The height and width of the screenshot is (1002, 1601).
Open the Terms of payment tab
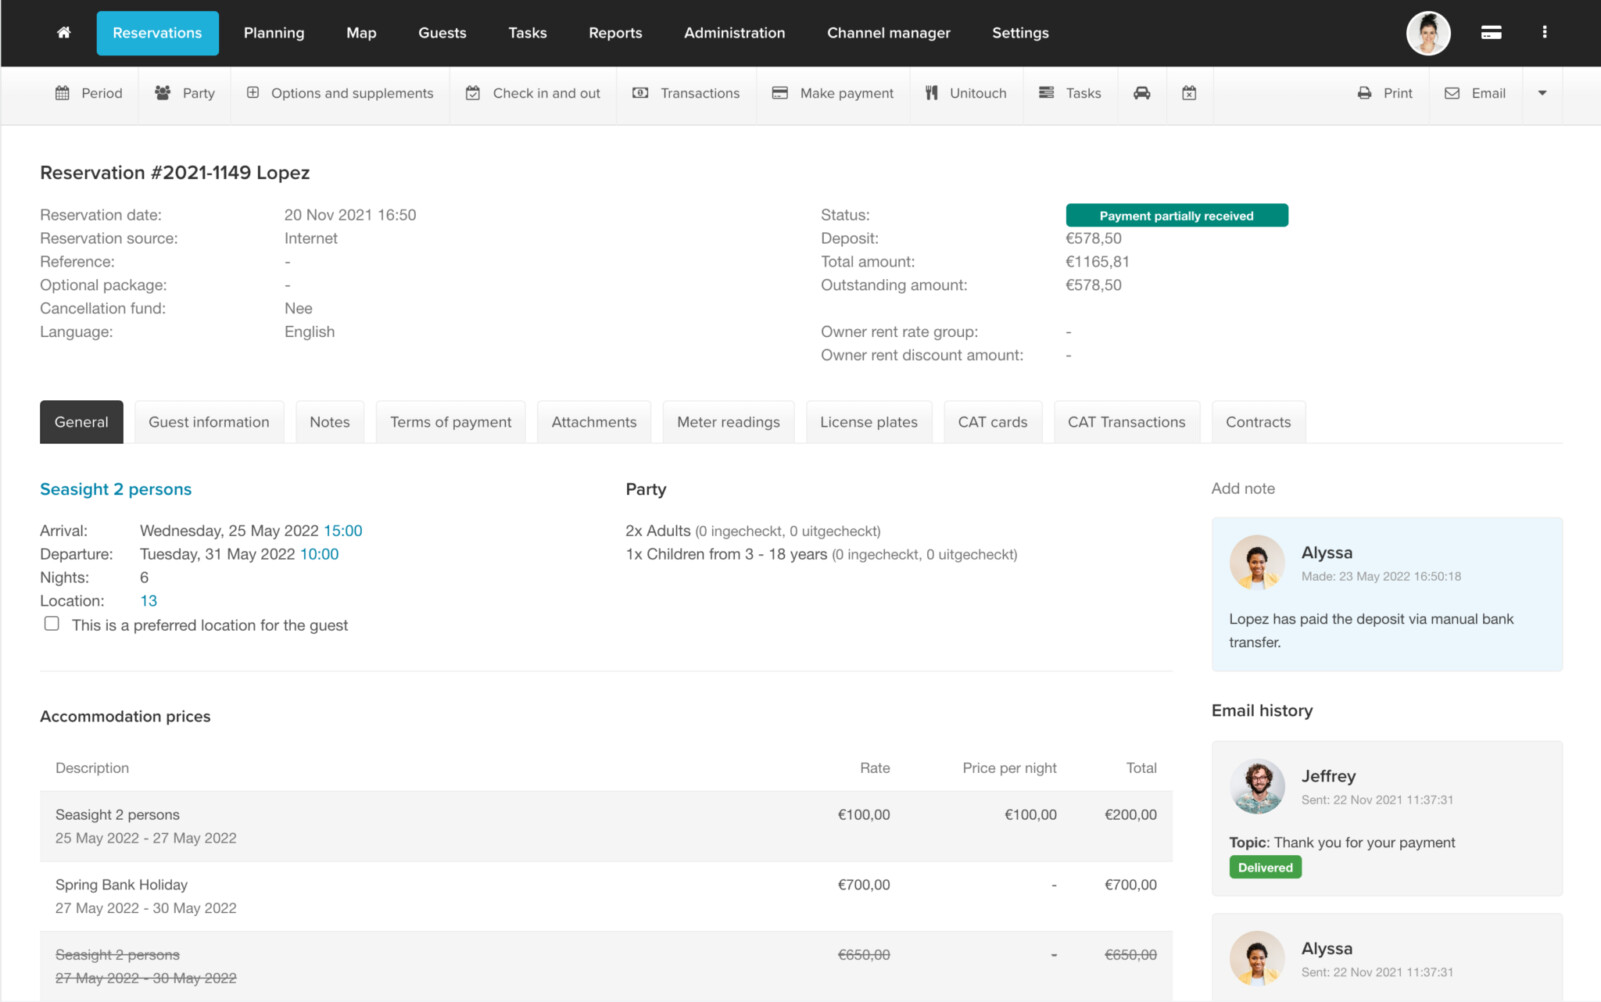pyautogui.click(x=450, y=422)
